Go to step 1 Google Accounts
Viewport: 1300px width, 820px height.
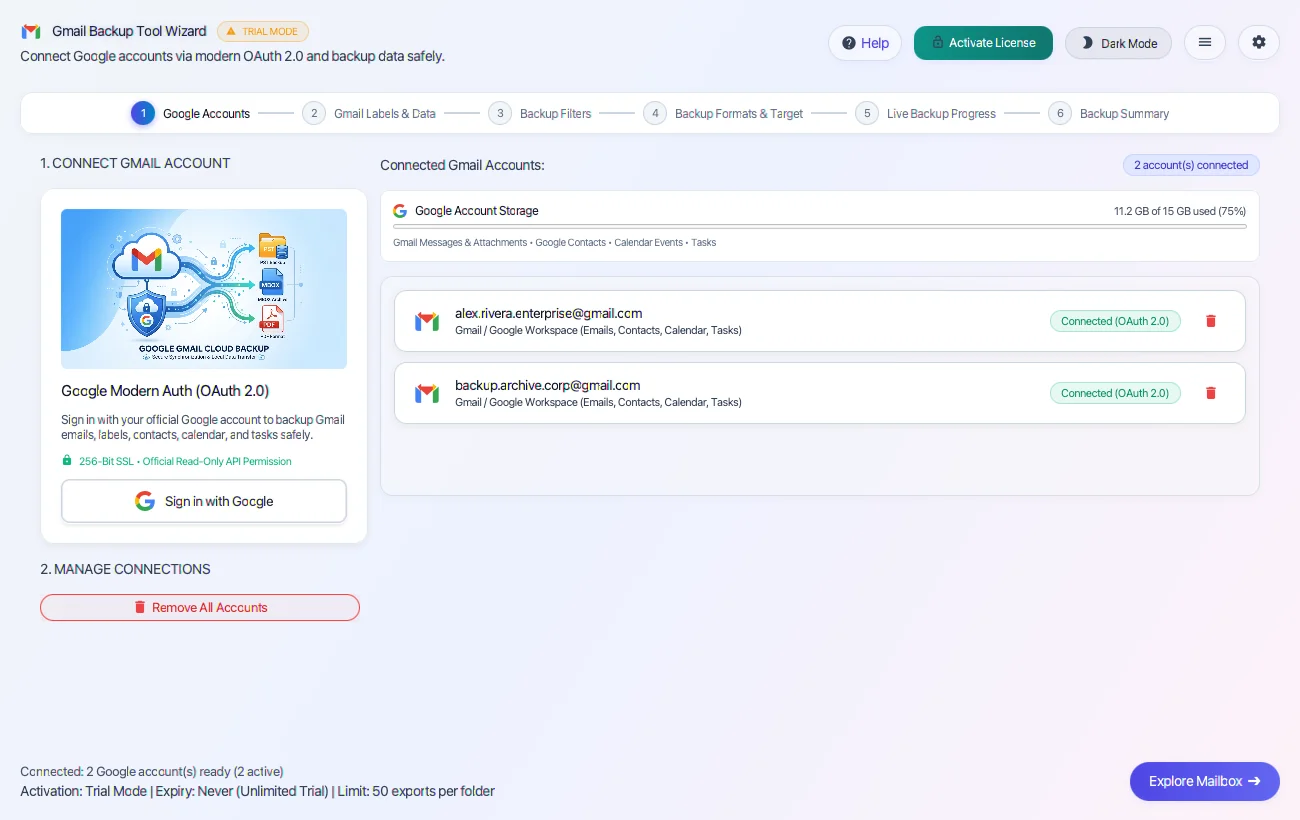pos(191,114)
